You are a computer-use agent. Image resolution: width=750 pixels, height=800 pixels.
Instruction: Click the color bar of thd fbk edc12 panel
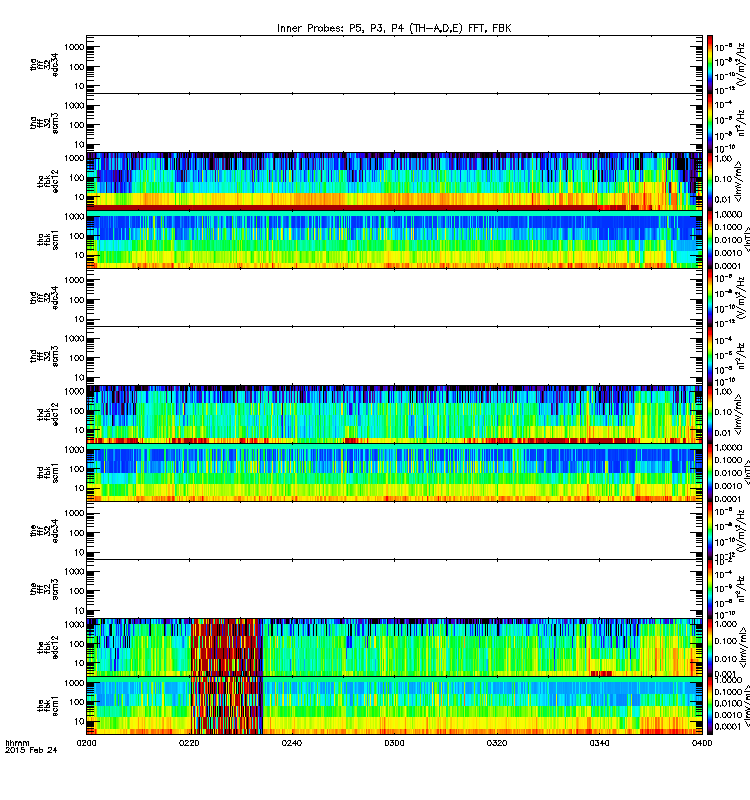(710, 414)
